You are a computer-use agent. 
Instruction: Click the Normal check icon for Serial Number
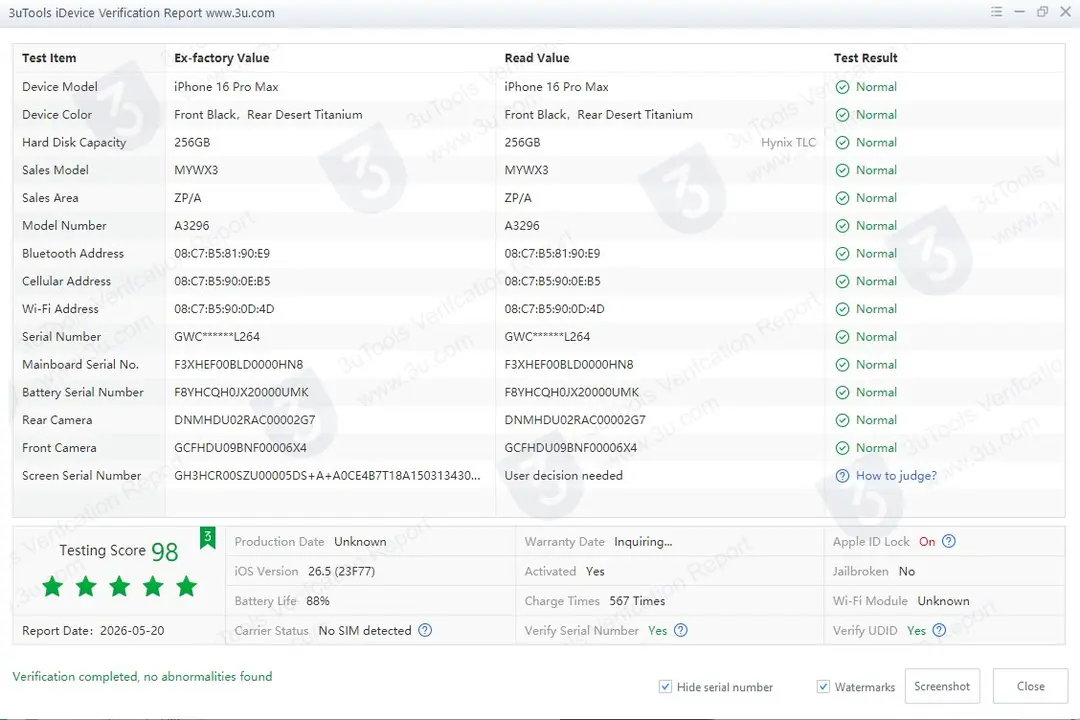pos(842,337)
